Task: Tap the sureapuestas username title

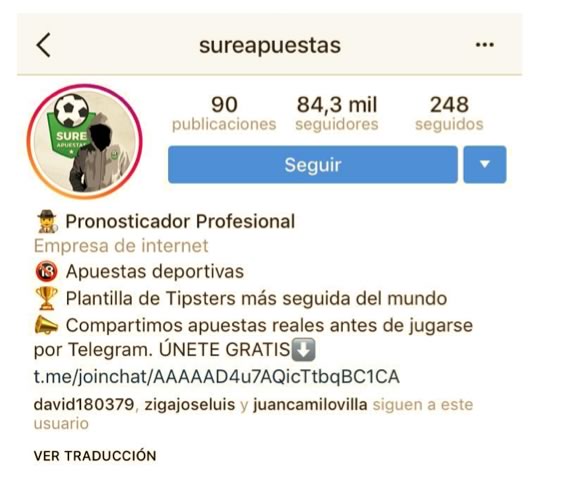Action: click(x=270, y=45)
